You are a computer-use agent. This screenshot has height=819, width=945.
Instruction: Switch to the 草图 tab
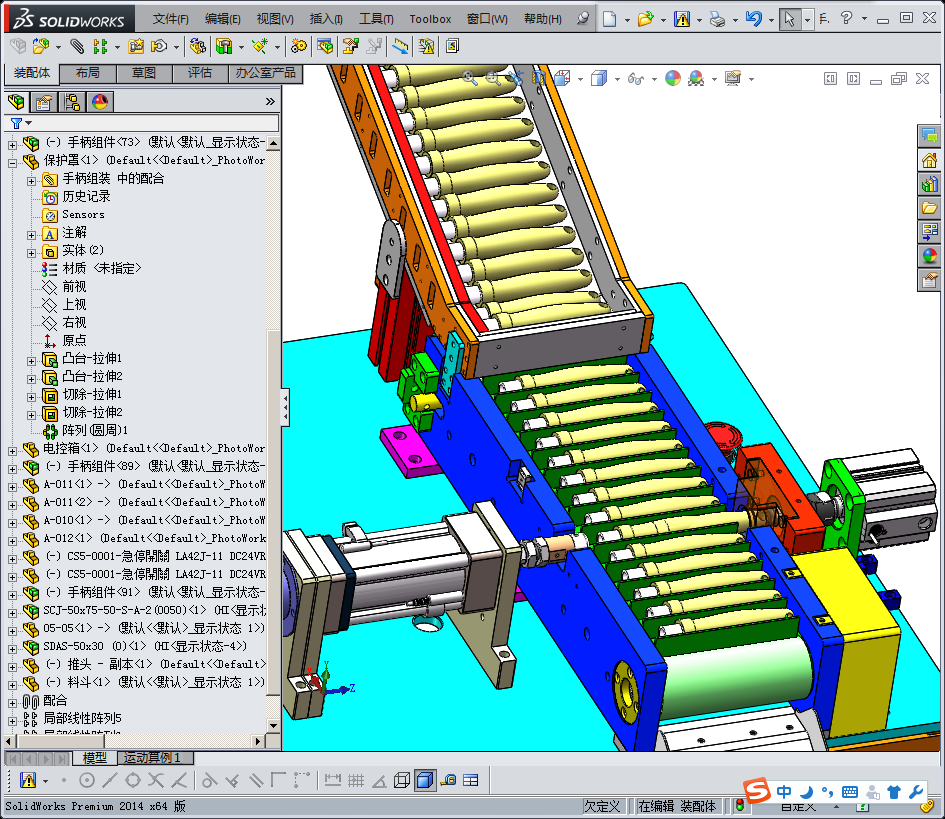pos(144,73)
